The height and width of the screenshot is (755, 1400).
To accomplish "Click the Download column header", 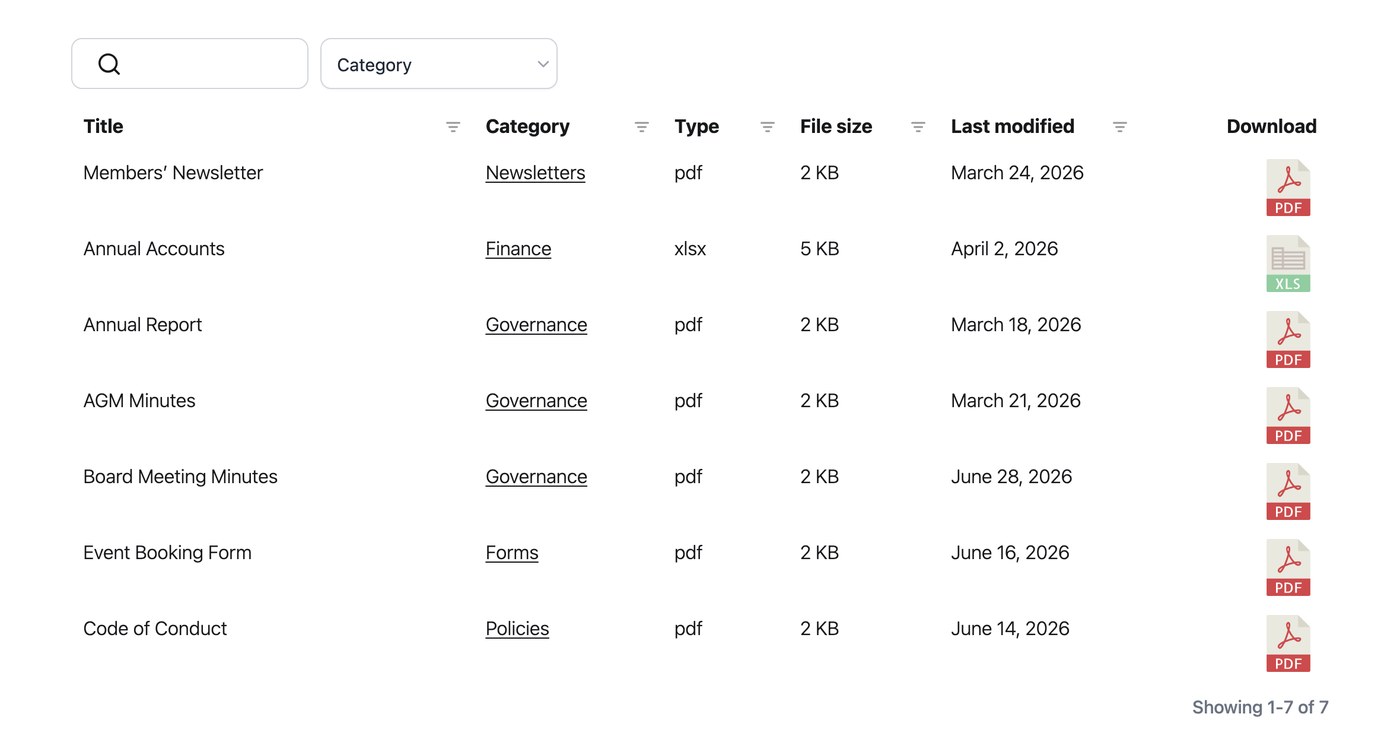I will point(1271,127).
